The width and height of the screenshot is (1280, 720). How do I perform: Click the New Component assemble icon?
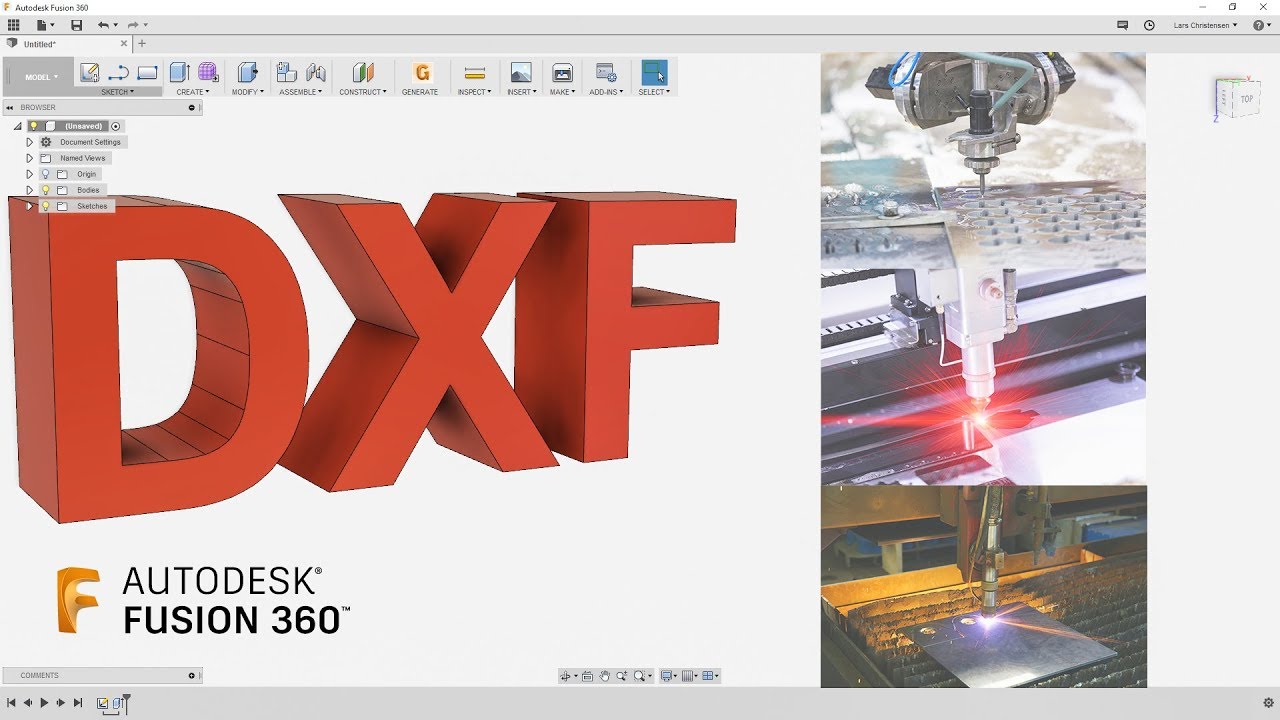coord(286,72)
